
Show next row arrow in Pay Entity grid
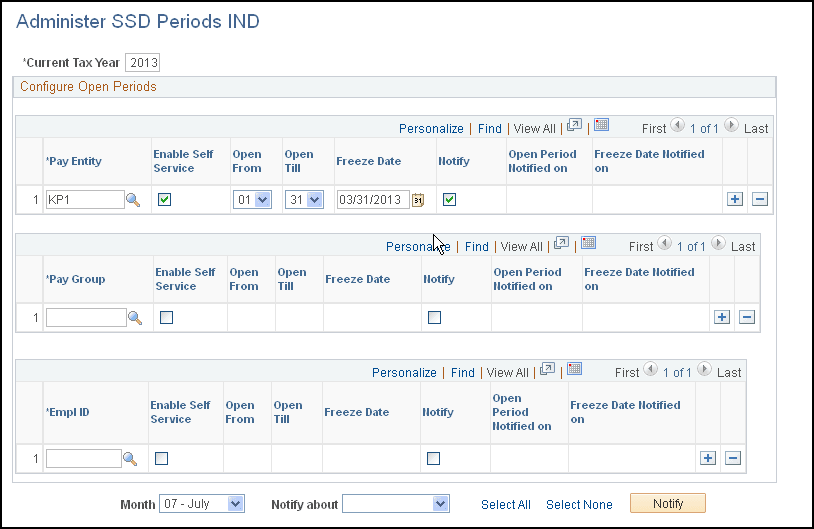click(731, 125)
